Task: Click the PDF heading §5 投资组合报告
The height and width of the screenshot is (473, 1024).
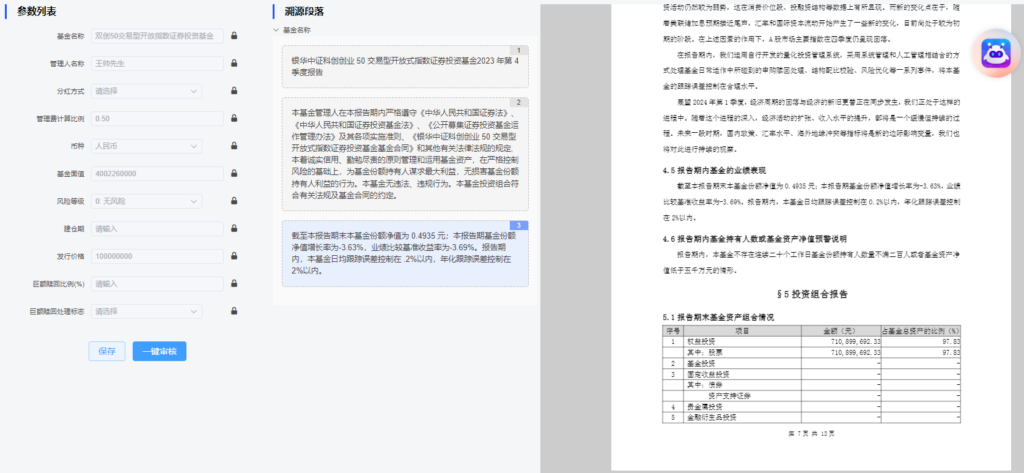Action: (811, 295)
